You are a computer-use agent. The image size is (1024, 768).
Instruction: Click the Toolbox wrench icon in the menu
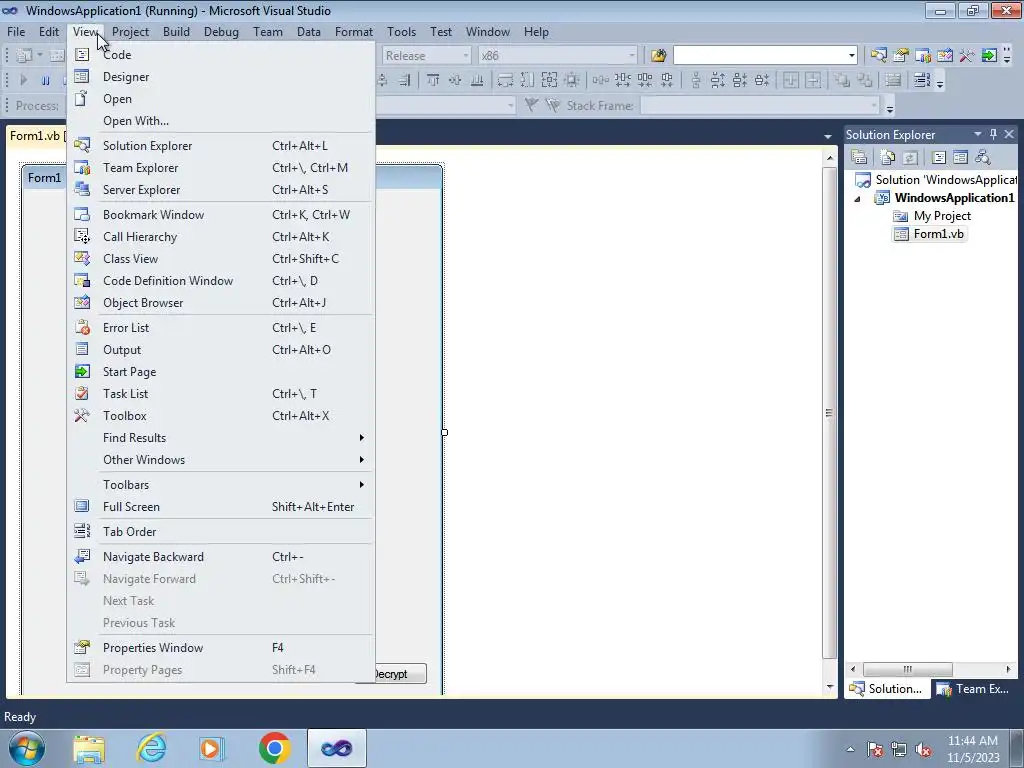pyautogui.click(x=82, y=416)
